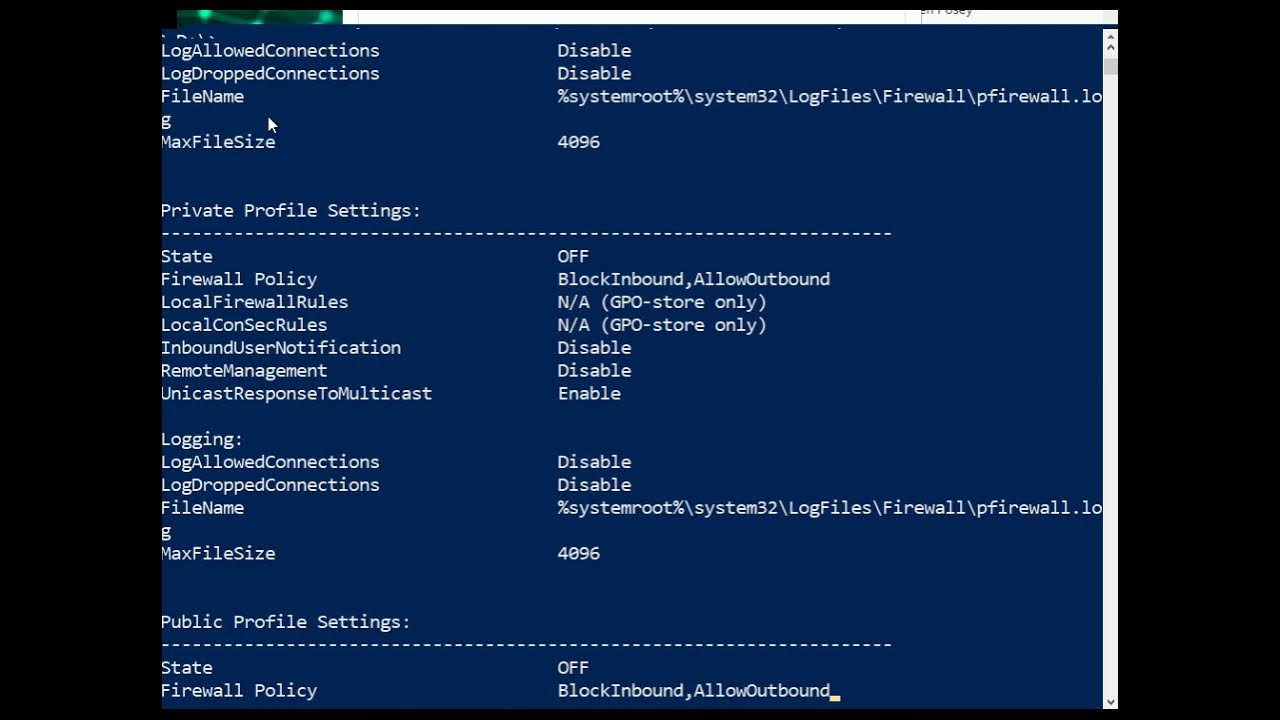Click the OFF state under Private Profile
This screenshot has width=1280, height=720.
tap(573, 256)
